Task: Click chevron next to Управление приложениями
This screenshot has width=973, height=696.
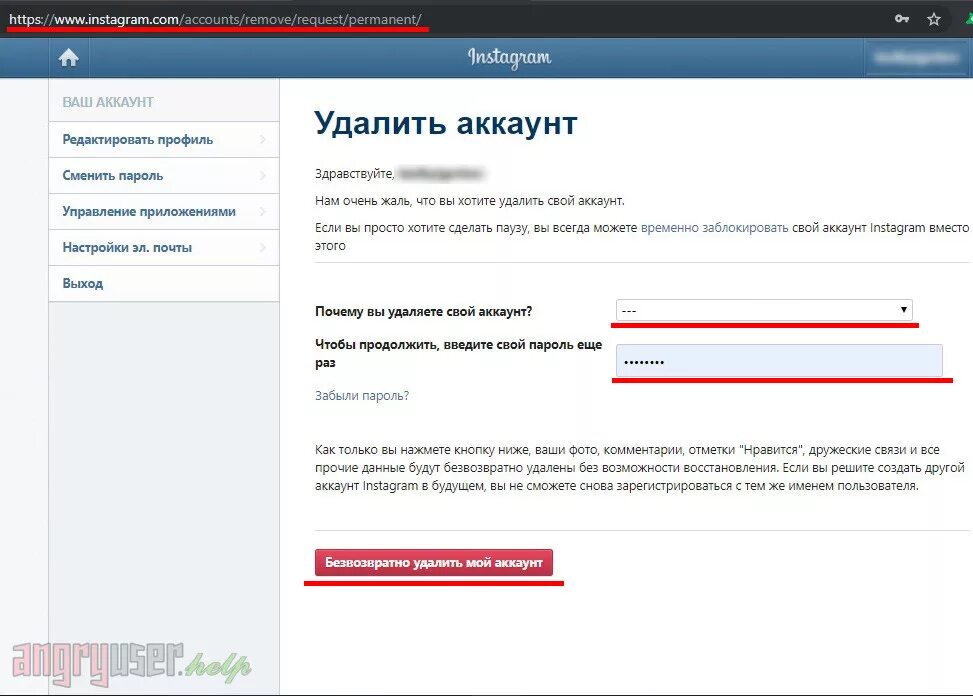Action: (x=263, y=212)
